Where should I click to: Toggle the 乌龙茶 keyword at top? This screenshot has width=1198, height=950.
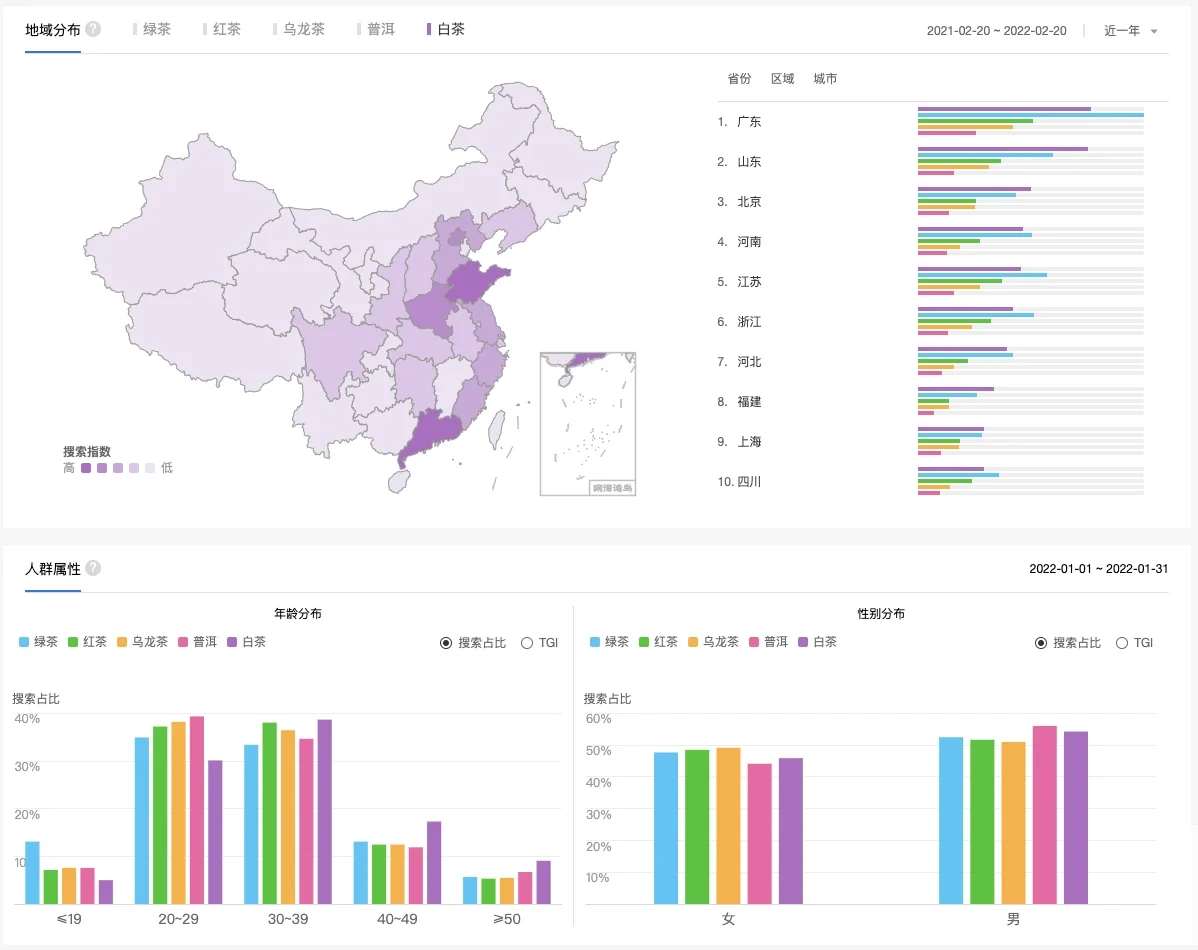[x=300, y=29]
